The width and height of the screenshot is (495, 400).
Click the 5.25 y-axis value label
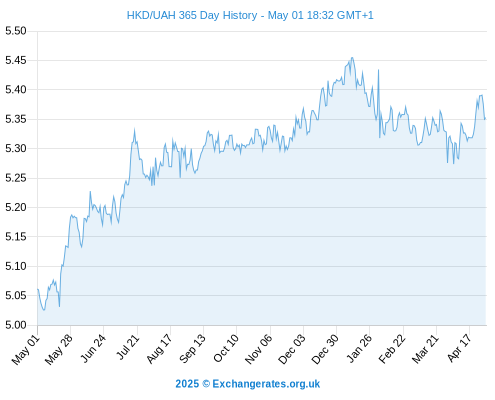click(16, 178)
